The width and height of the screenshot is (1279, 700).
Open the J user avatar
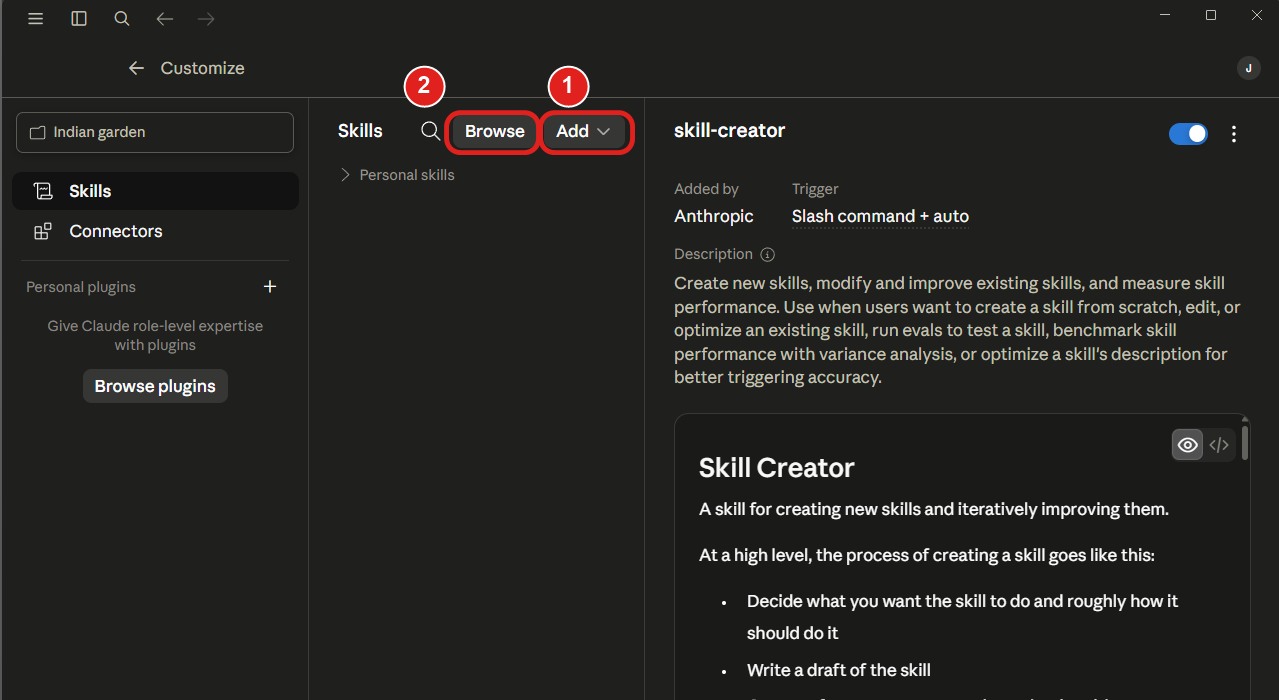click(1248, 68)
